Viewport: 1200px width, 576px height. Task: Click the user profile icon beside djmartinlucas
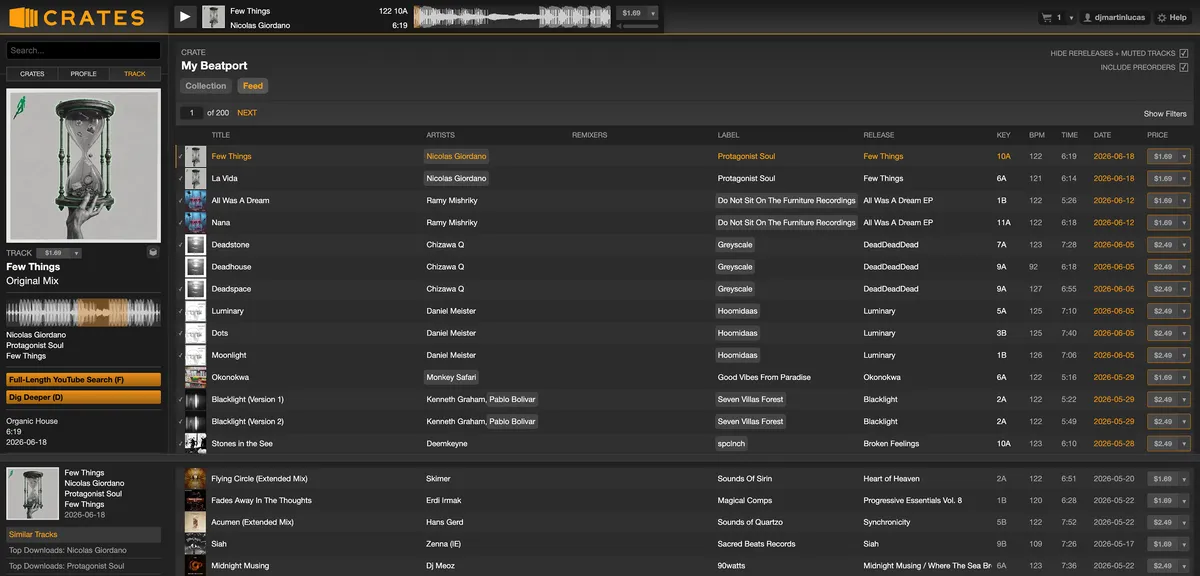(1087, 17)
